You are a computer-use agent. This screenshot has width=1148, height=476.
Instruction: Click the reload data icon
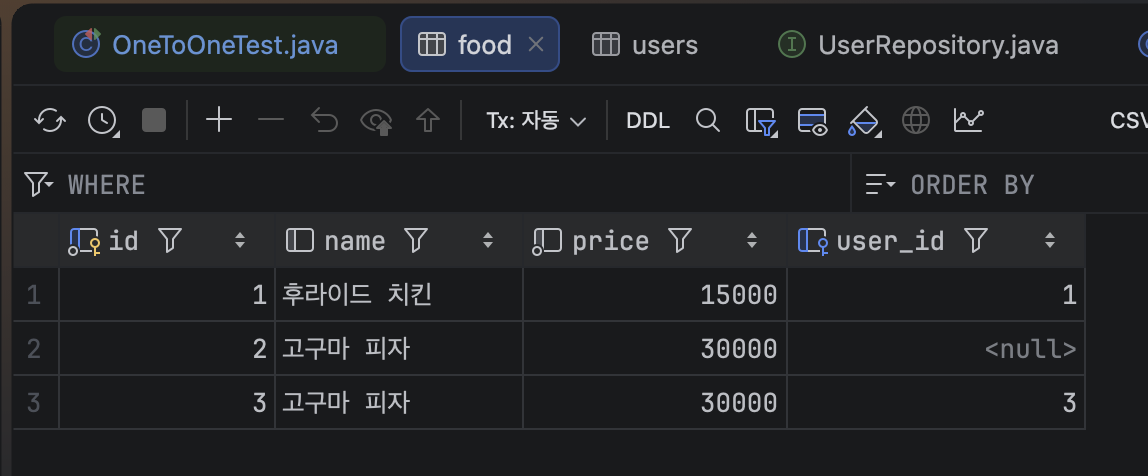point(50,120)
